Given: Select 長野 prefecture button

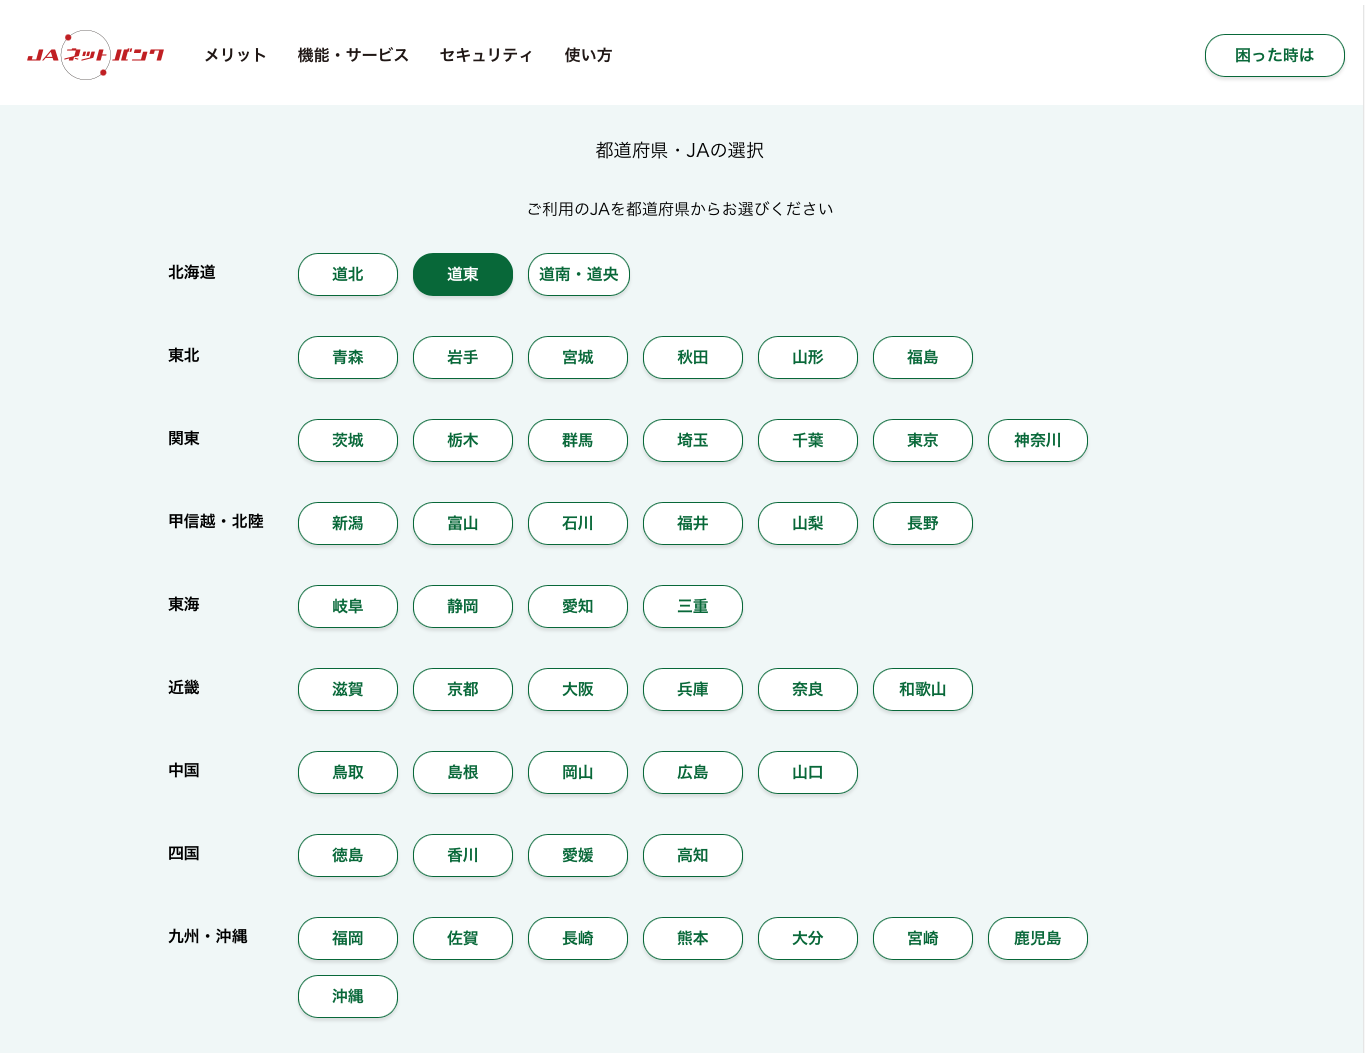Looking at the screenshot, I should (x=923, y=523).
